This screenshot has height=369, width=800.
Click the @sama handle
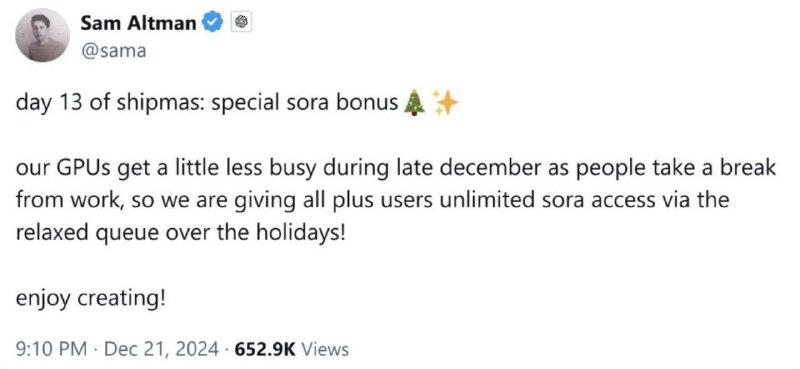coord(113,51)
